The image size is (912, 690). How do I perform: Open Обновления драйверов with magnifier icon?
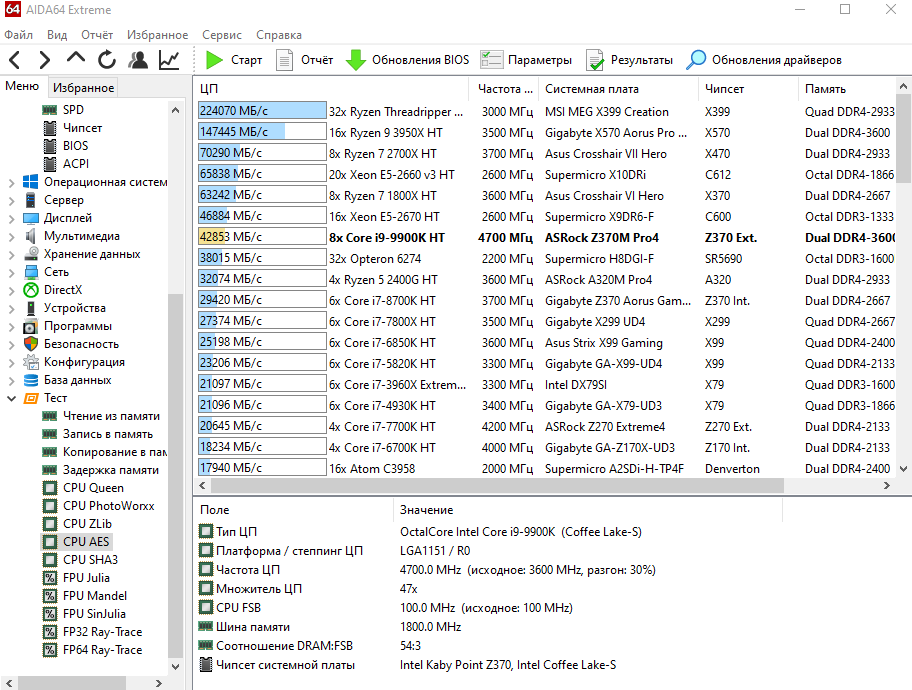pos(764,60)
